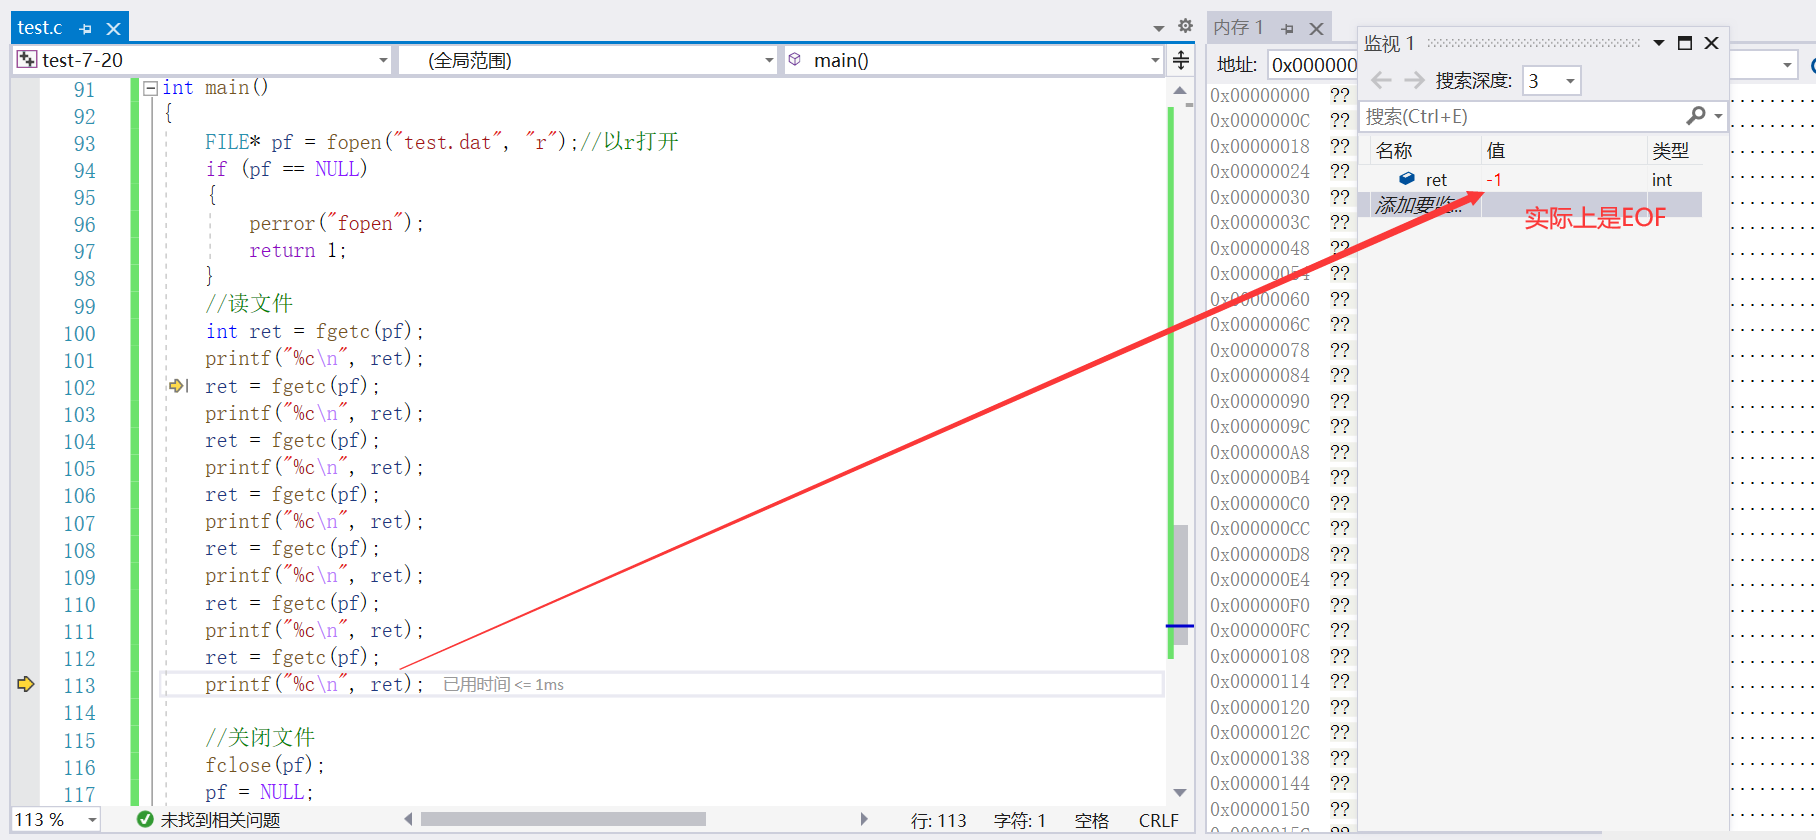Click the 搜索(Ctrl+E) watch search box

pos(1521,117)
